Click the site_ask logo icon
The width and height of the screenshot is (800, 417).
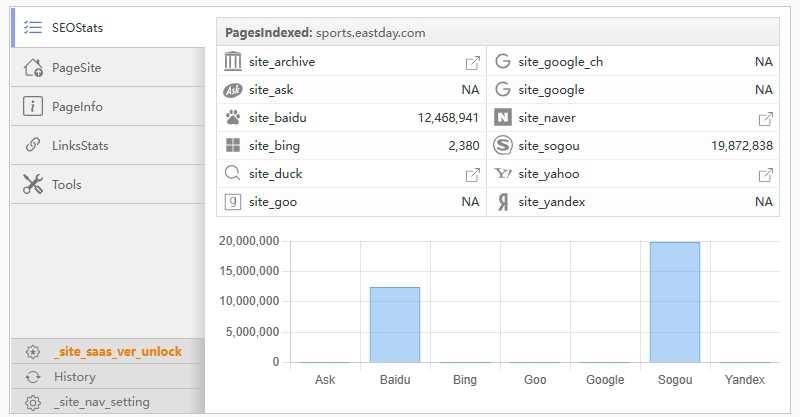coord(233,90)
